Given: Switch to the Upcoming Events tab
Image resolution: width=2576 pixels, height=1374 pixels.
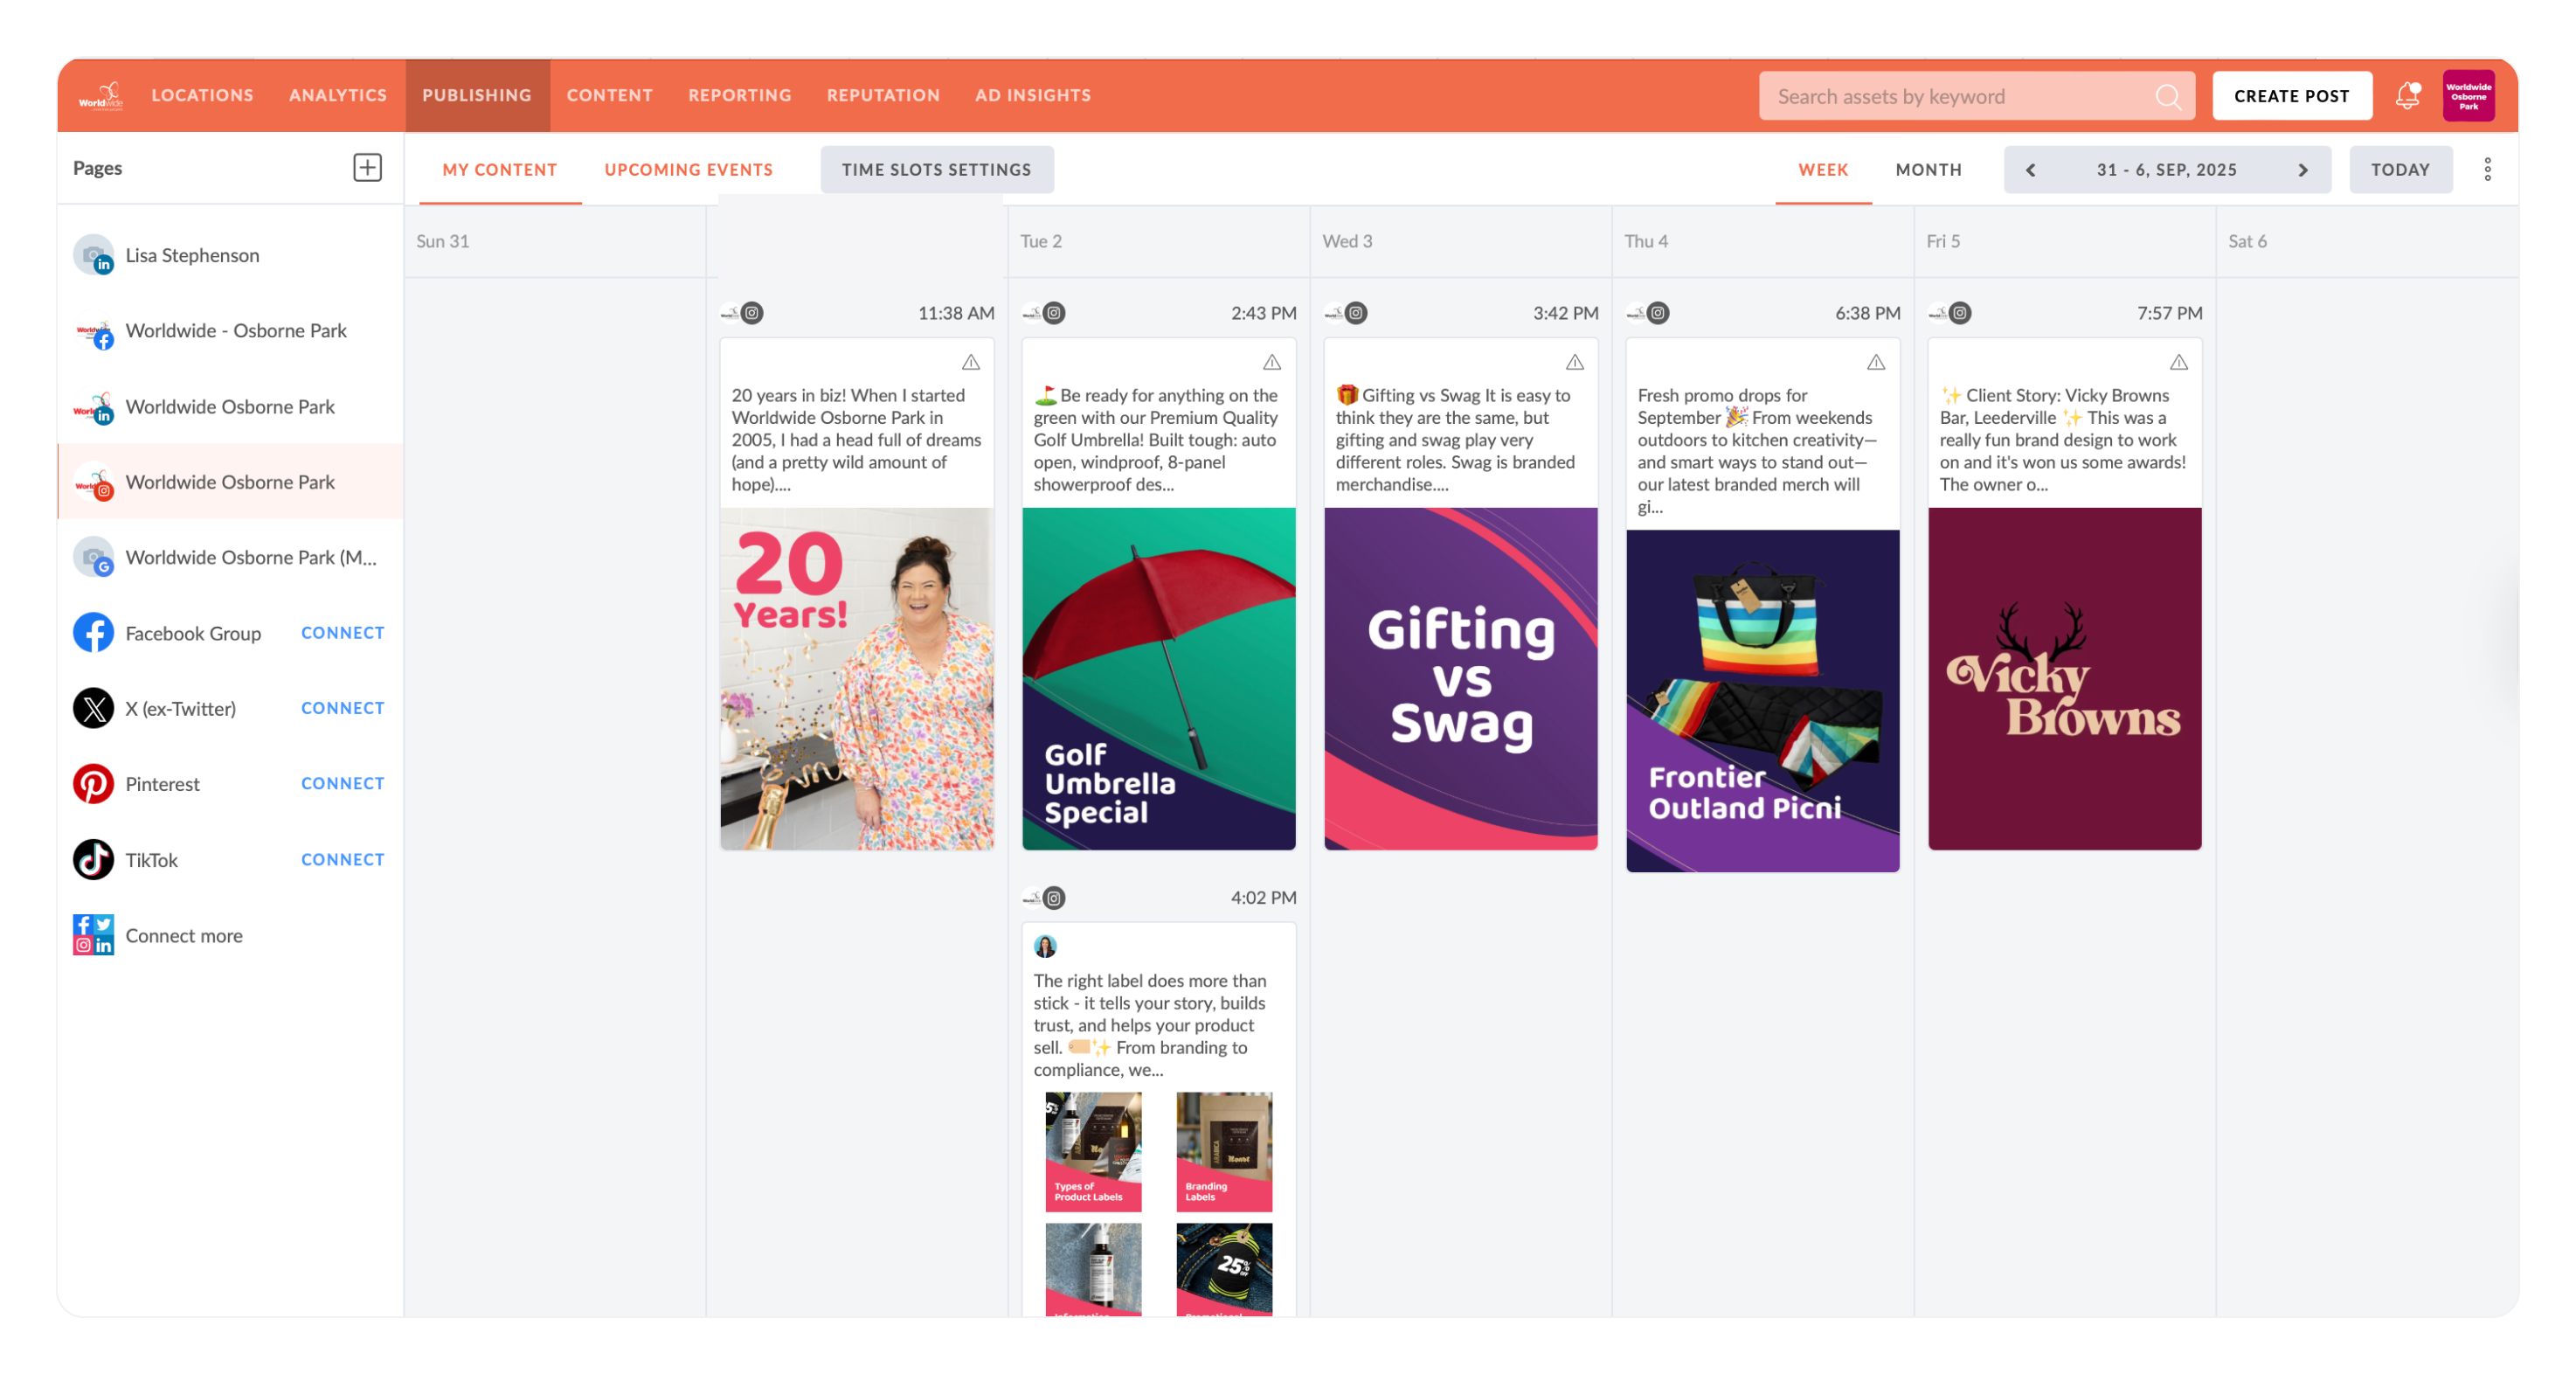Looking at the screenshot, I should [689, 170].
